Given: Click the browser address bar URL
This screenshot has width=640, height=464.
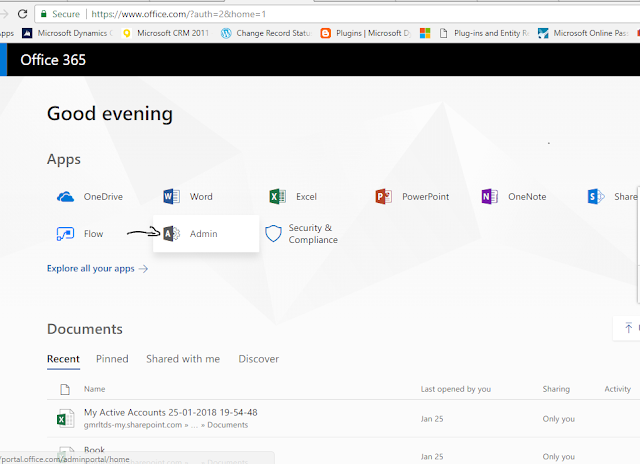Looking at the screenshot, I should [179, 14].
